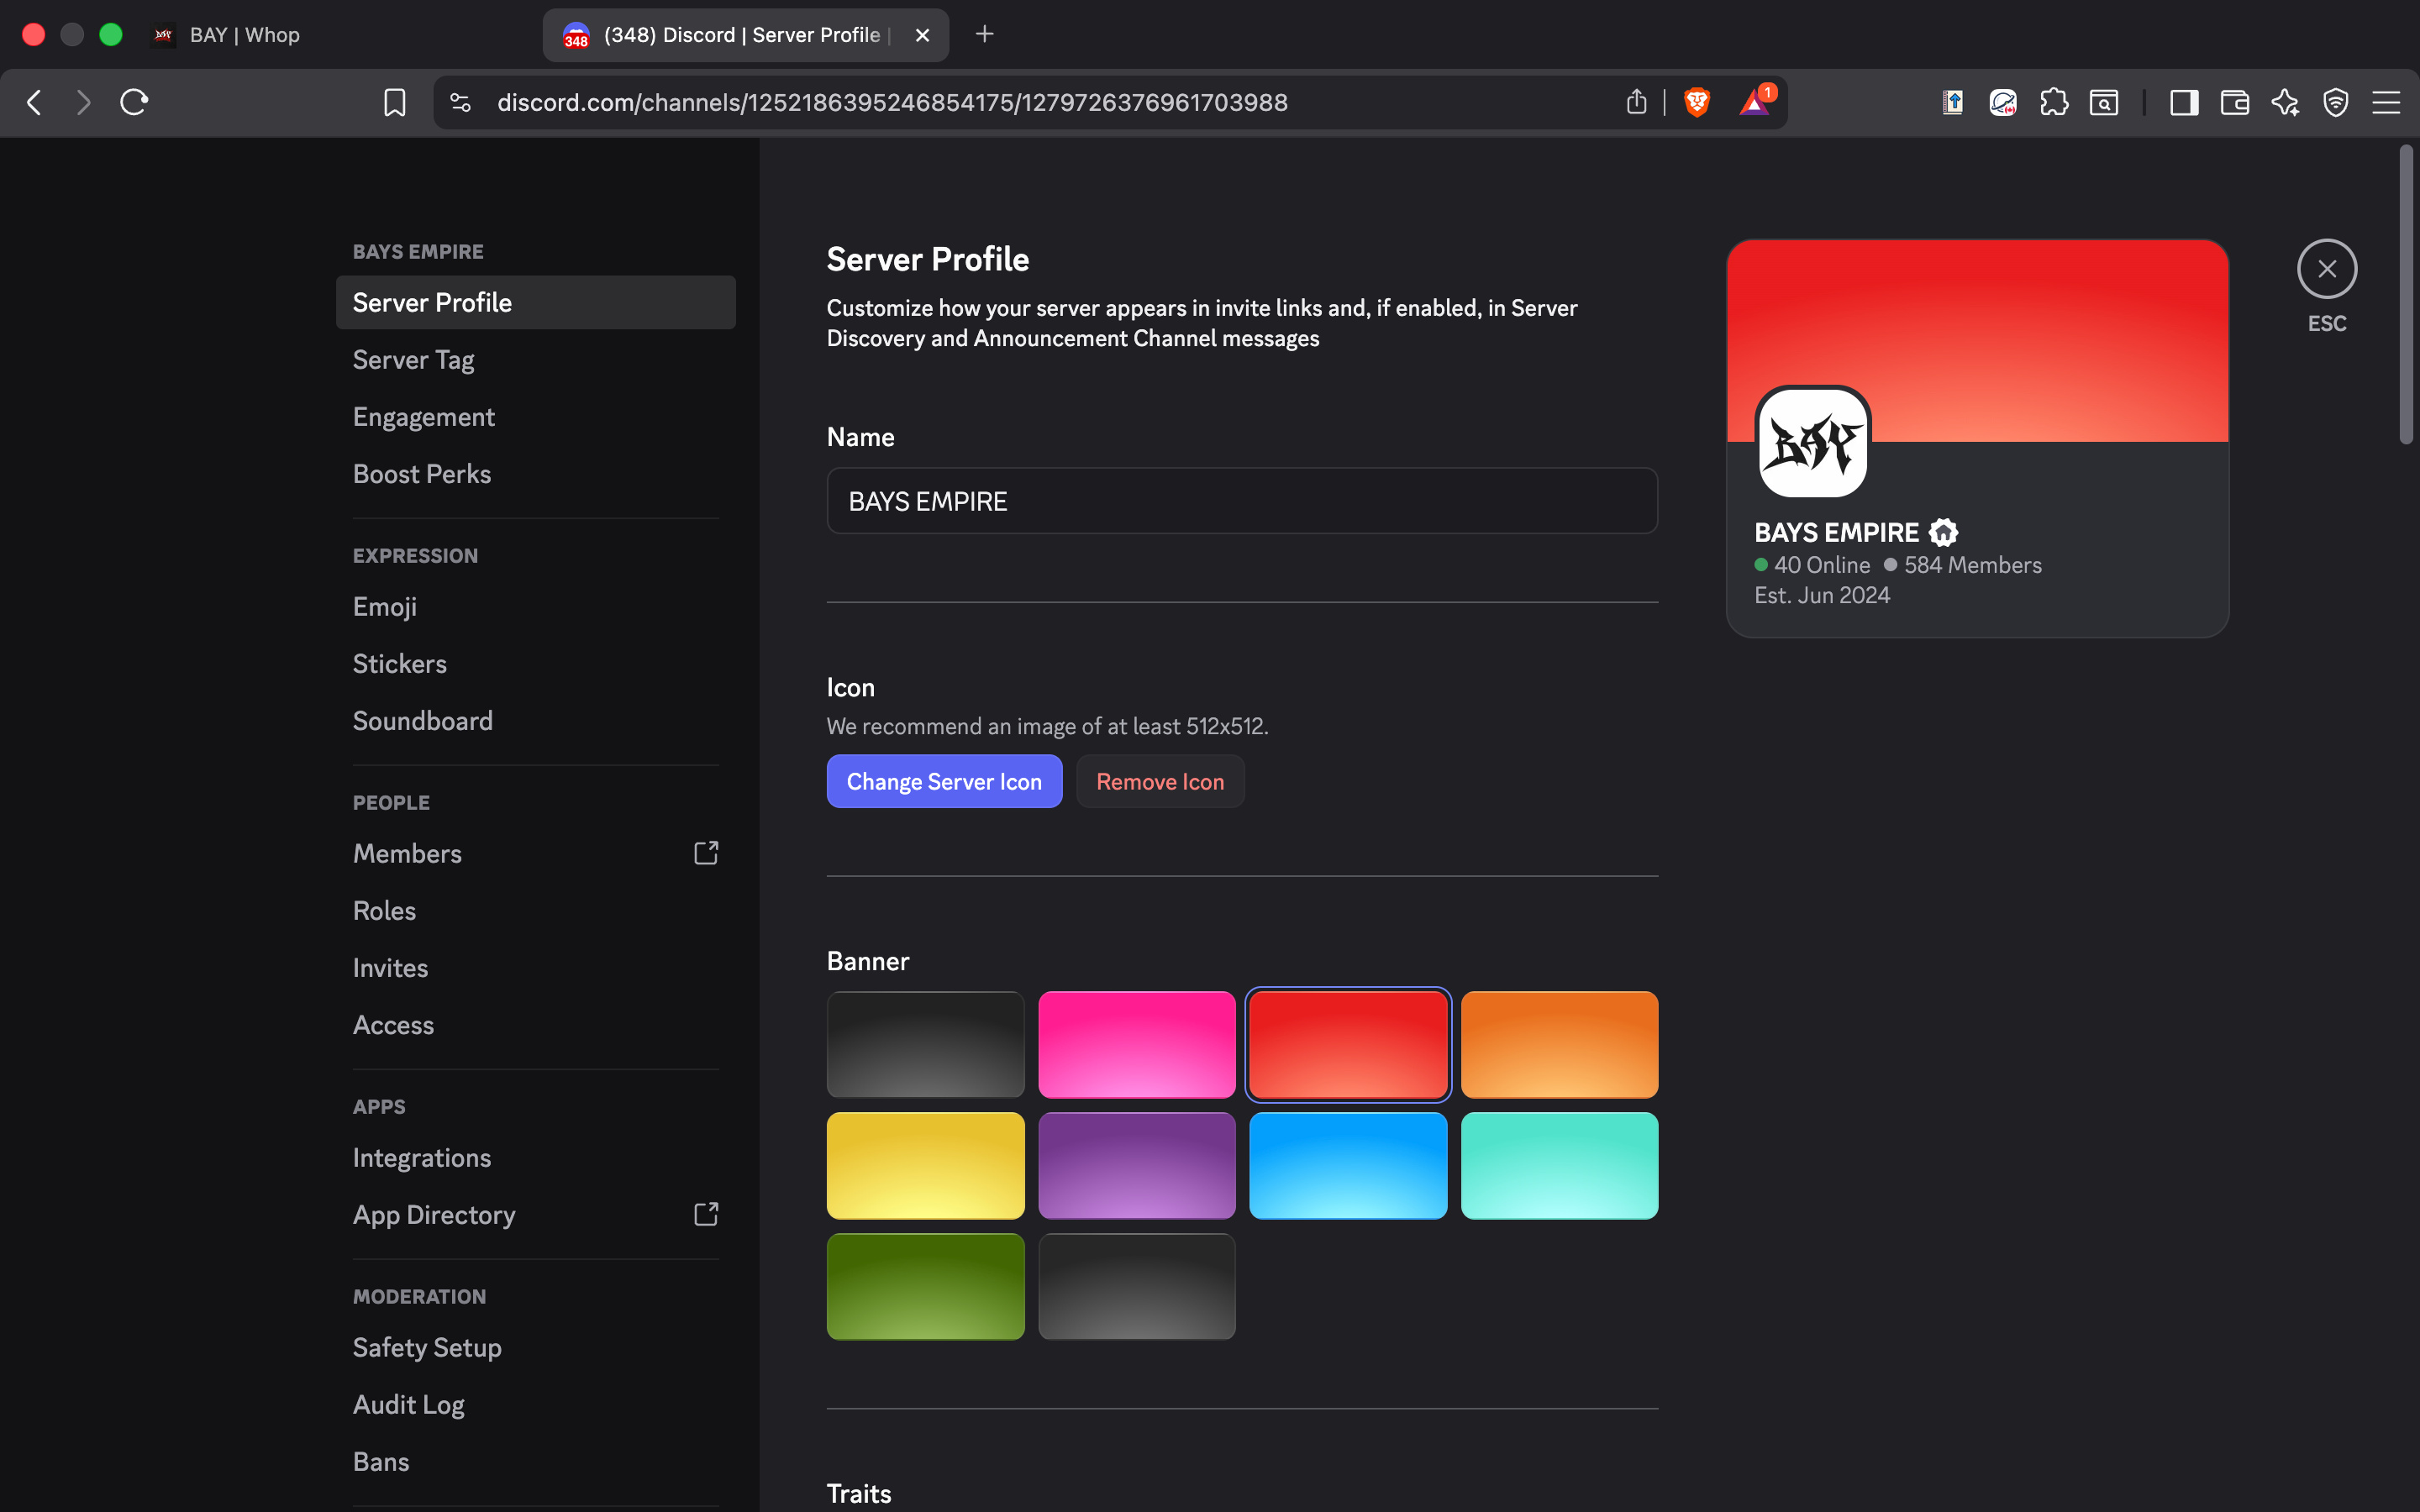Click the Change Server Icon button
The image size is (2420, 1512).
(x=944, y=781)
